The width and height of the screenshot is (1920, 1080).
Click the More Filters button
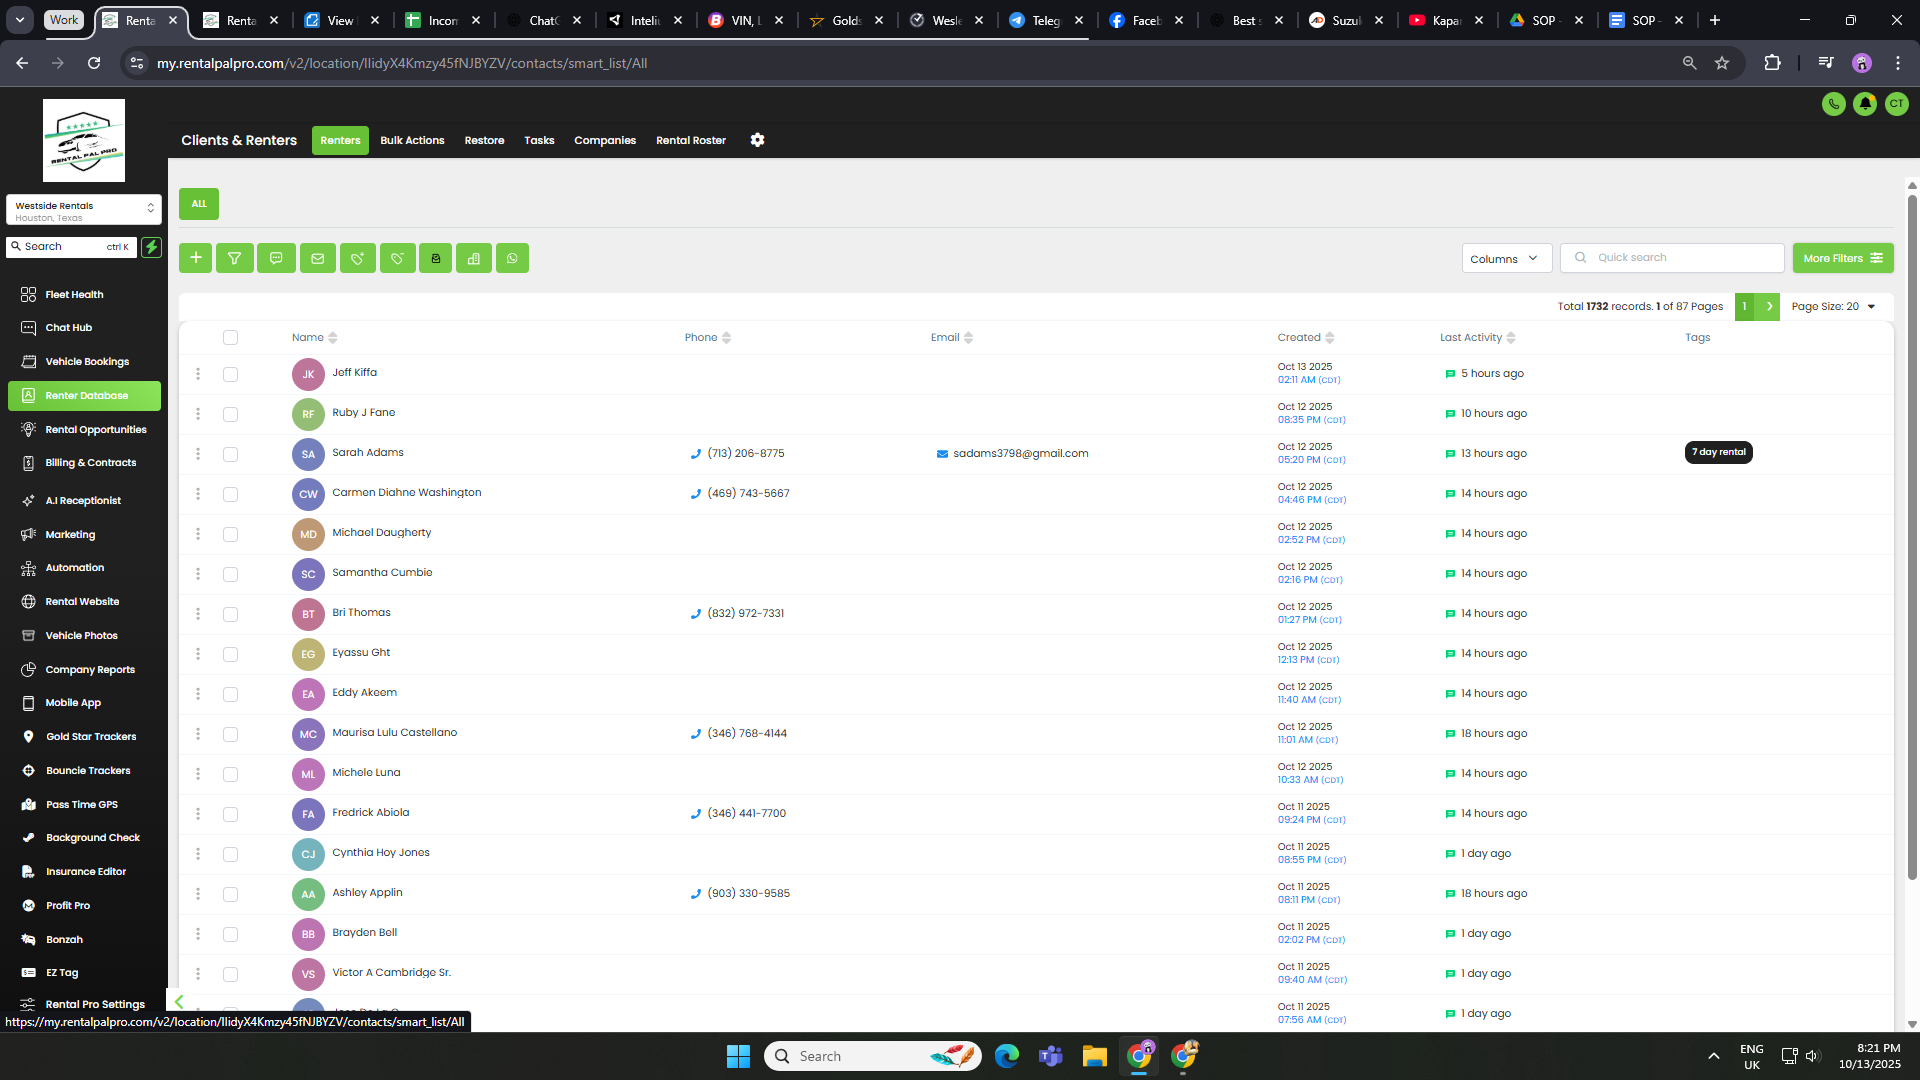1842,258
